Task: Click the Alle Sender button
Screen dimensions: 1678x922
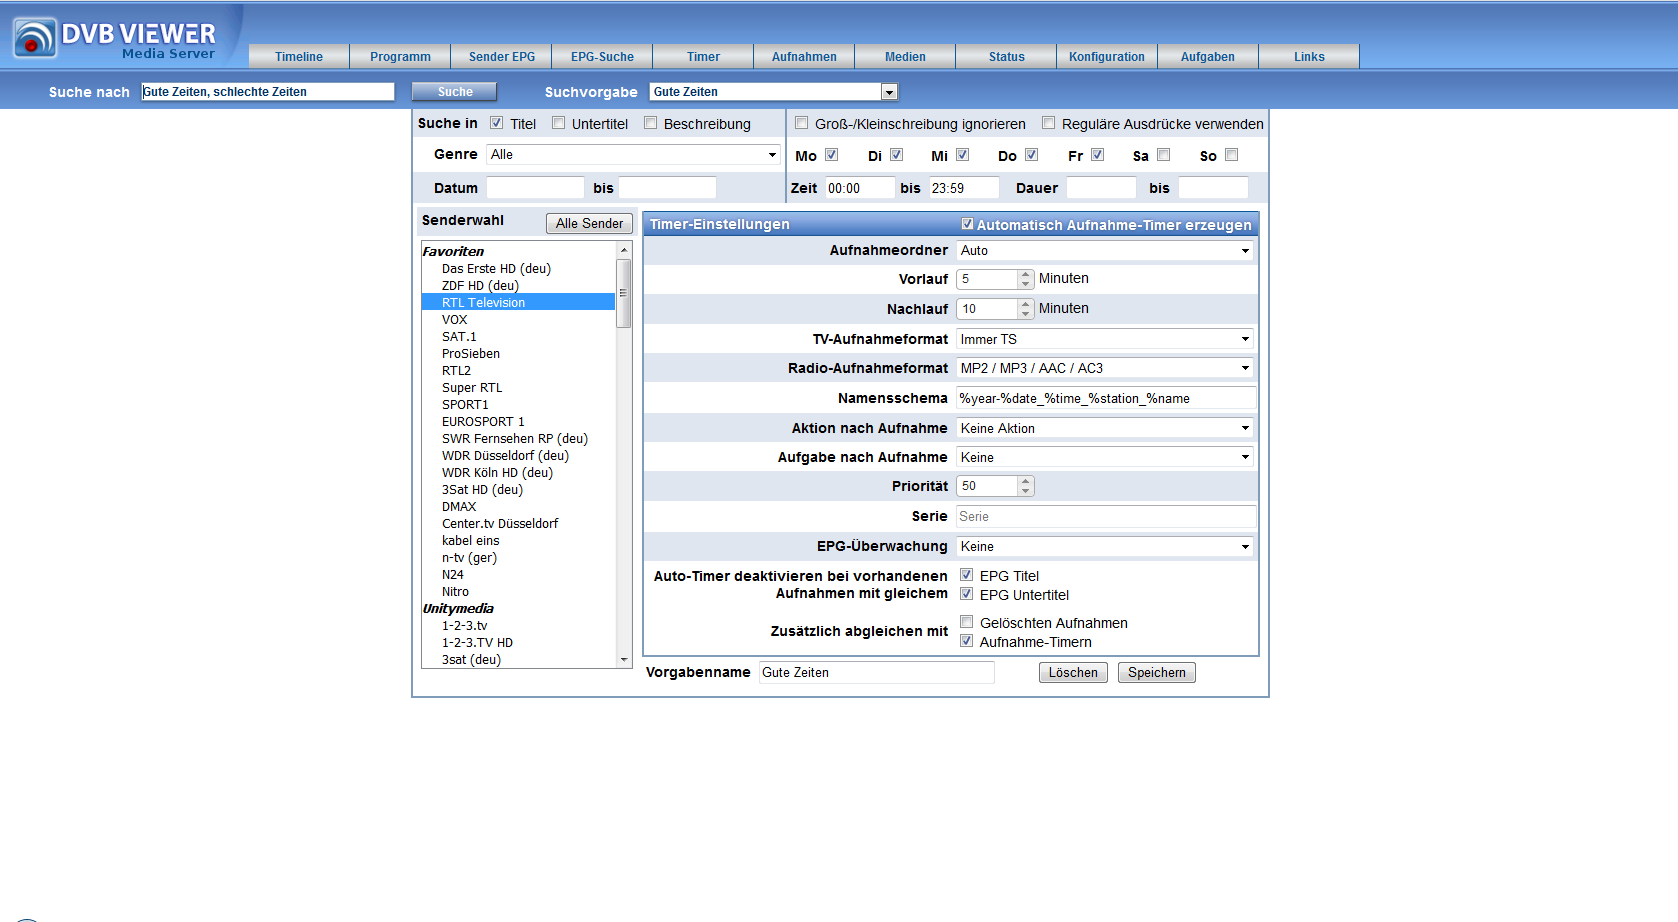Action: pyautogui.click(x=589, y=223)
